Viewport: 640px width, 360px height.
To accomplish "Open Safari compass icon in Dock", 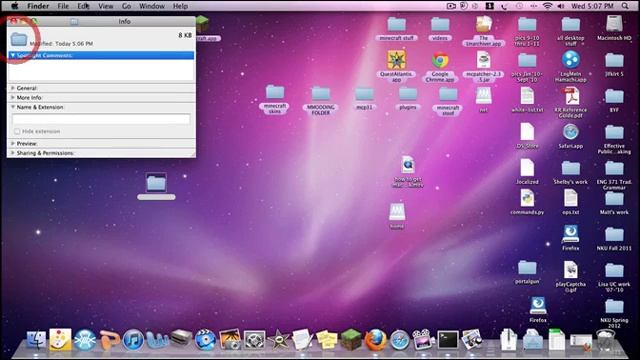I will [x=399, y=340].
